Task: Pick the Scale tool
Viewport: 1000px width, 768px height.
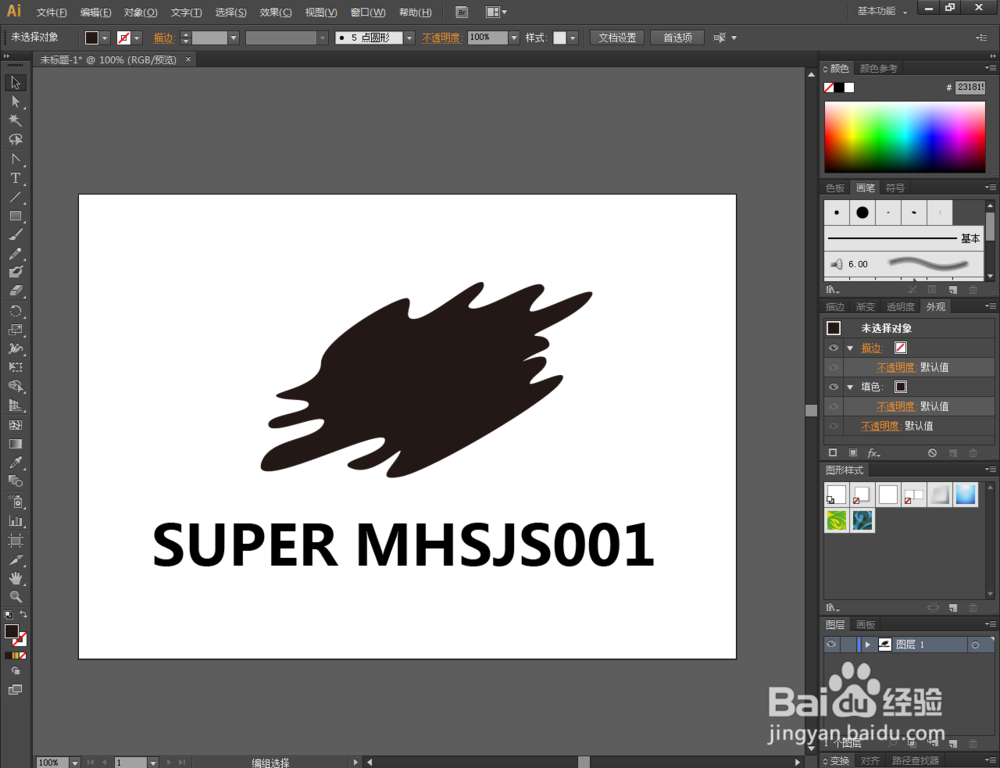Action: tap(15, 330)
